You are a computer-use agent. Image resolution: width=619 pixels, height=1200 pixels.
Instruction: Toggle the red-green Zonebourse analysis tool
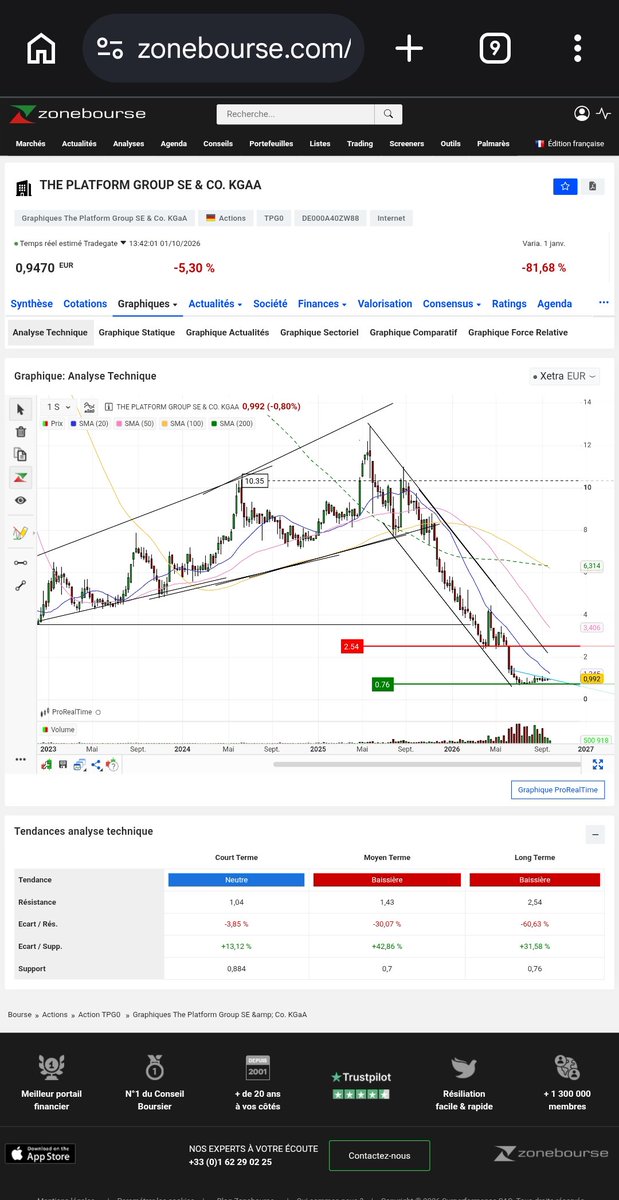click(21, 477)
